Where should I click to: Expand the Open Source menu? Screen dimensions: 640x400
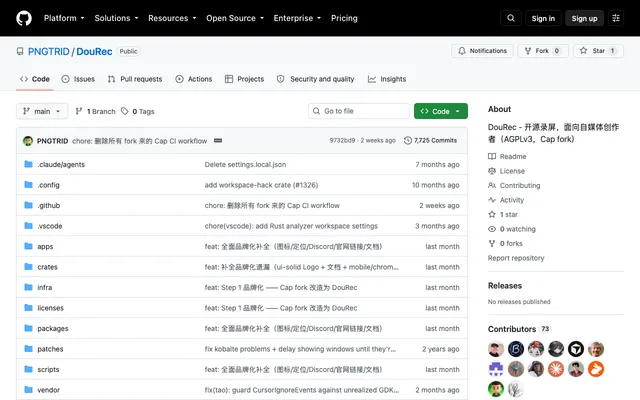(235, 18)
